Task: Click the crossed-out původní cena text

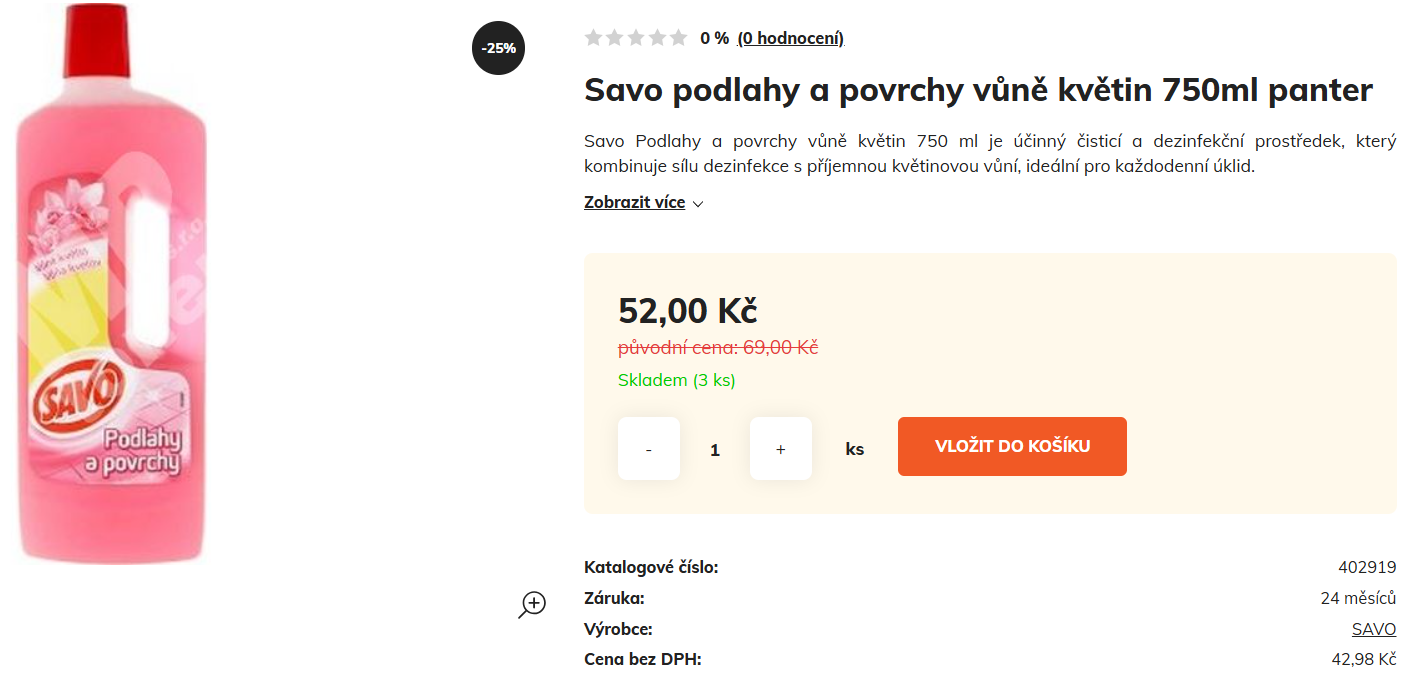Action: (718, 348)
